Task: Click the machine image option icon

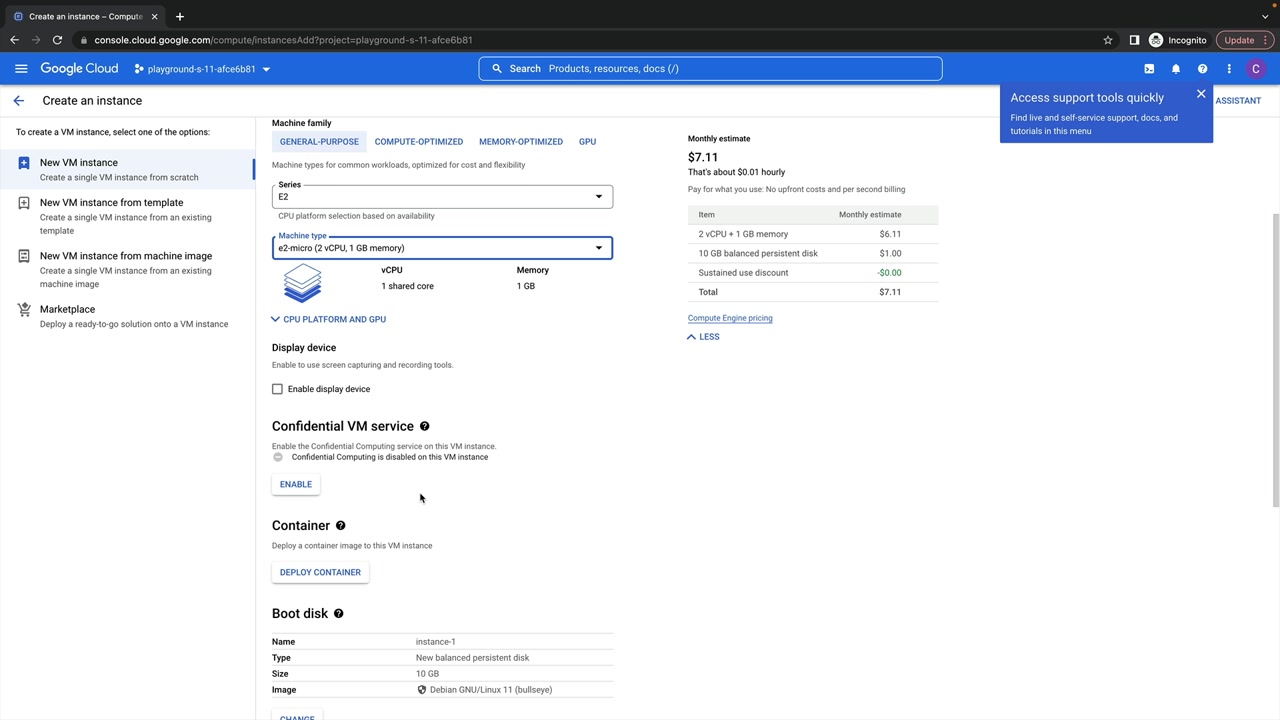Action: pyautogui.click(x=24, y=256)
